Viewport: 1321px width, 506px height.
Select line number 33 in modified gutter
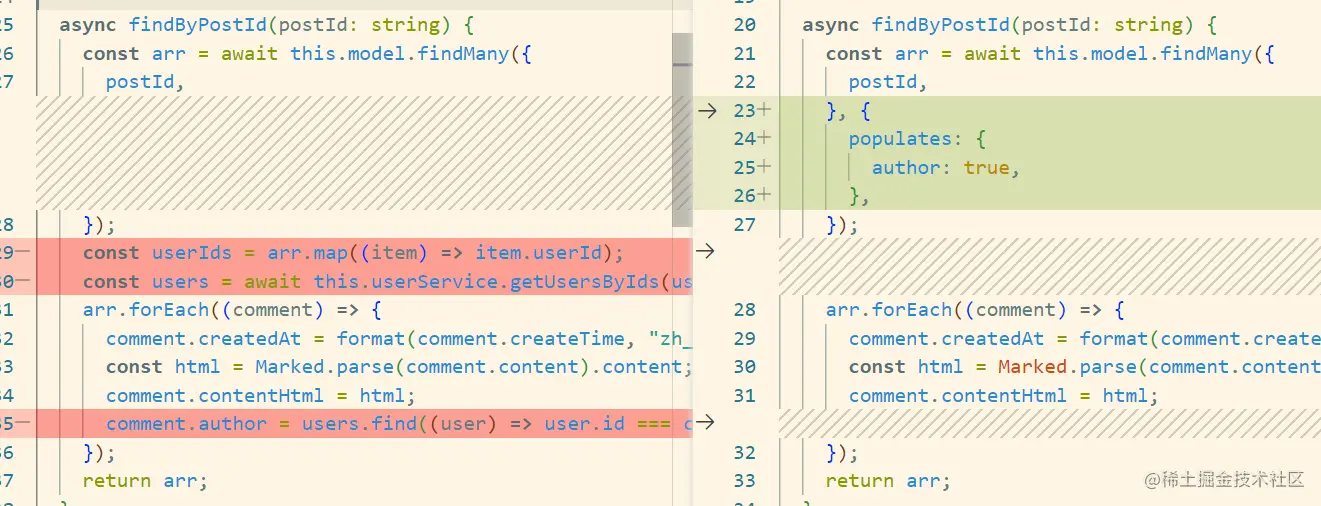pyautogui.click(x=745, y=481)
